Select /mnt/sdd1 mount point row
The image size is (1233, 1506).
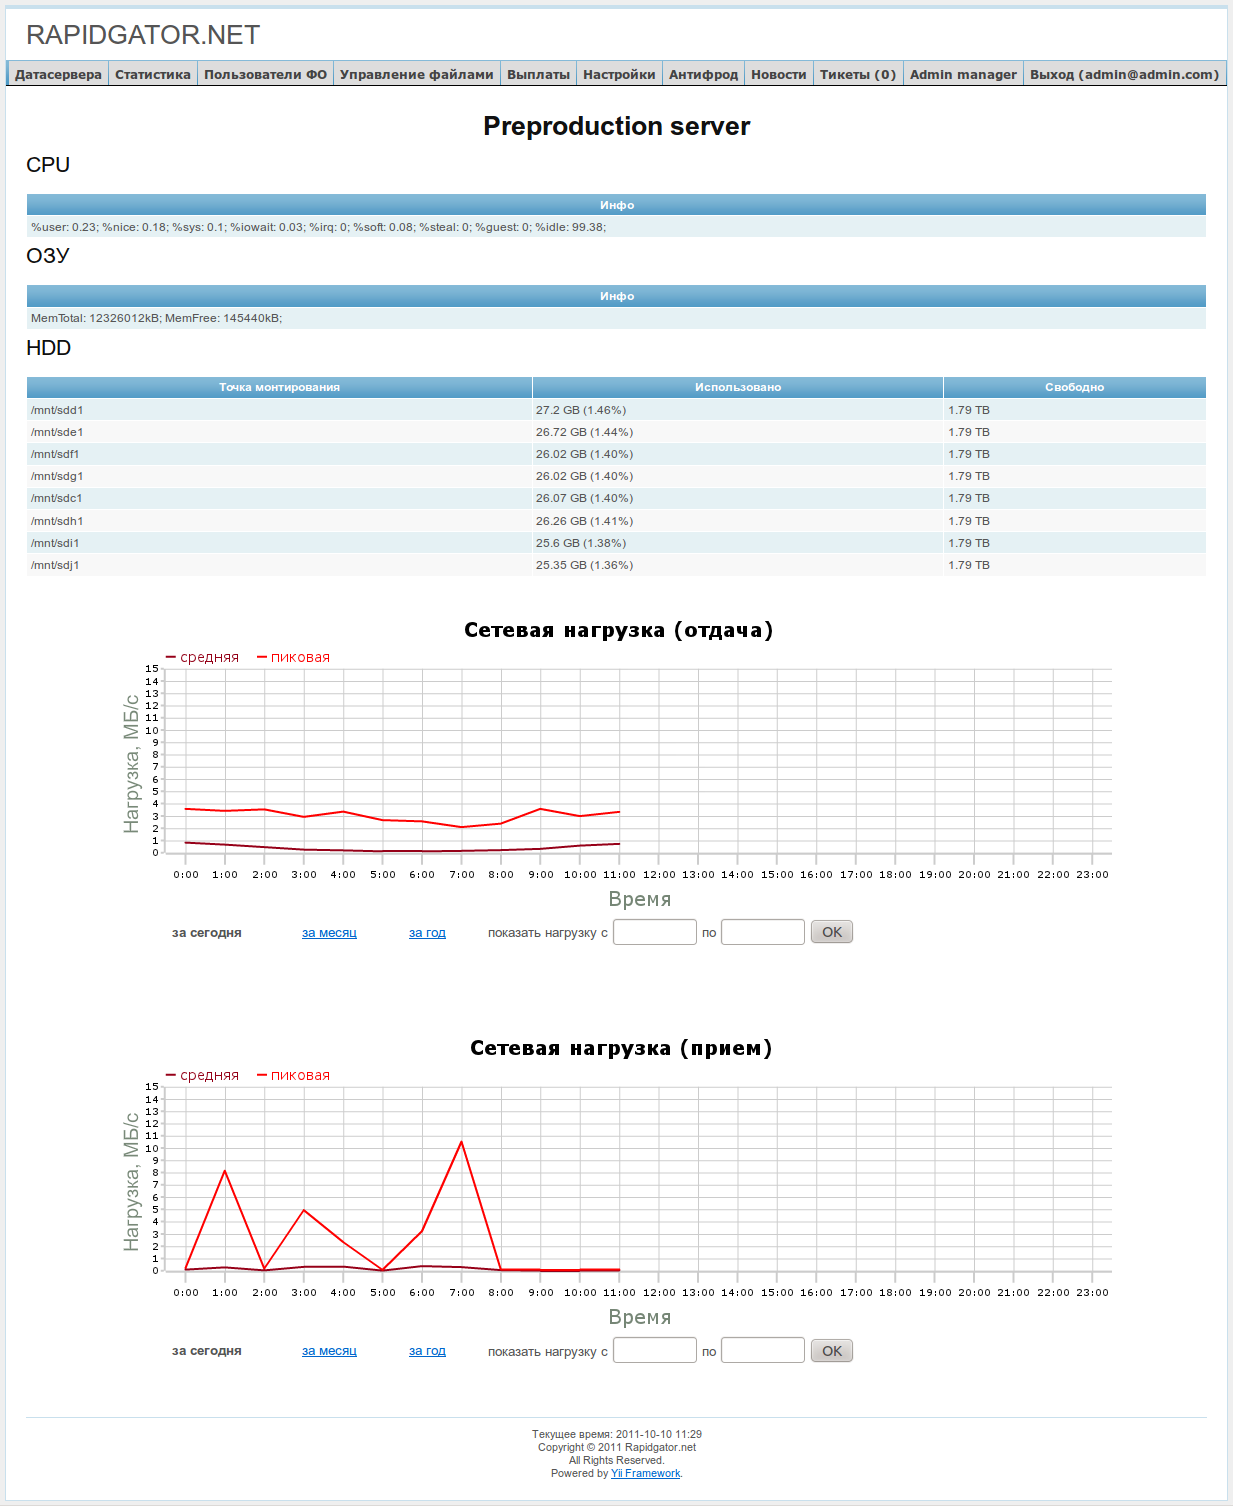(x=616, y=410)
